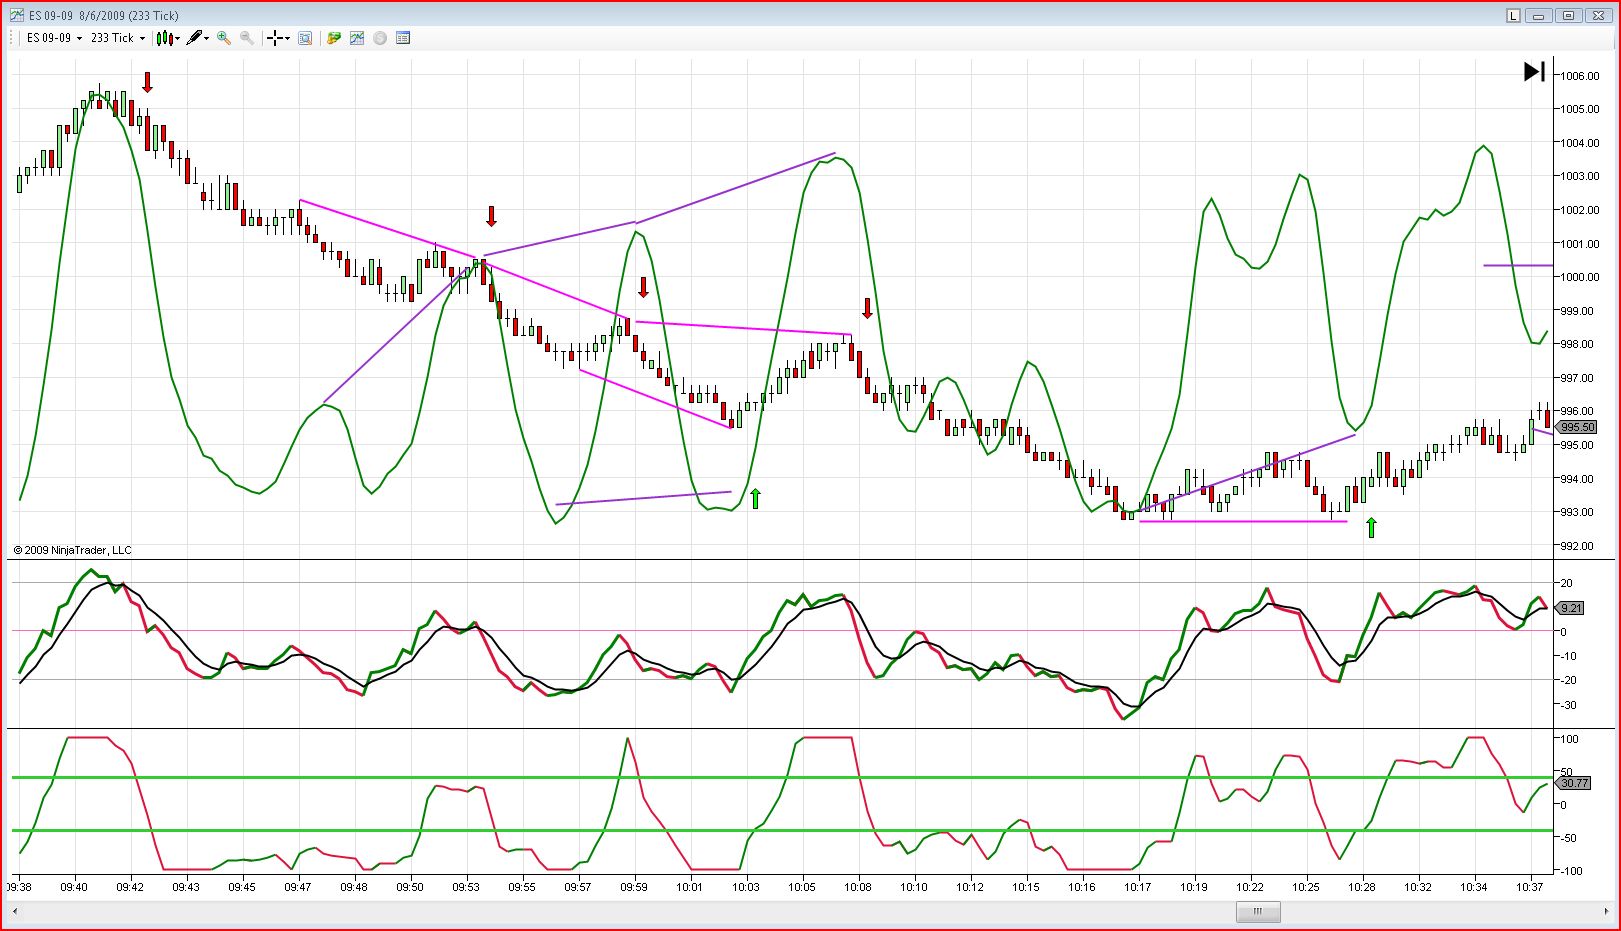
Task: Click the 1006.00 price axis label
Action: 1580,76
